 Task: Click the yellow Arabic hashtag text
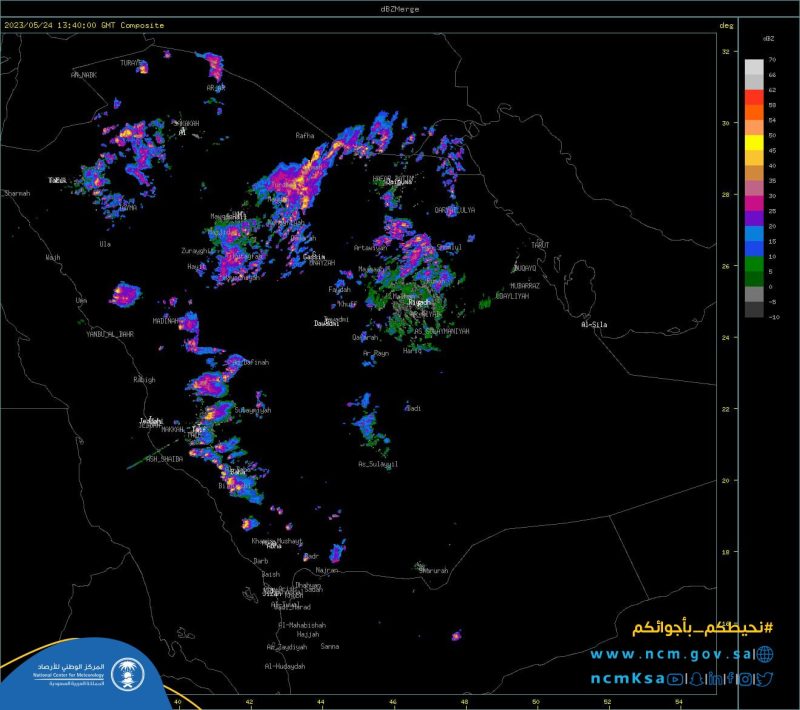coord(703,628)
